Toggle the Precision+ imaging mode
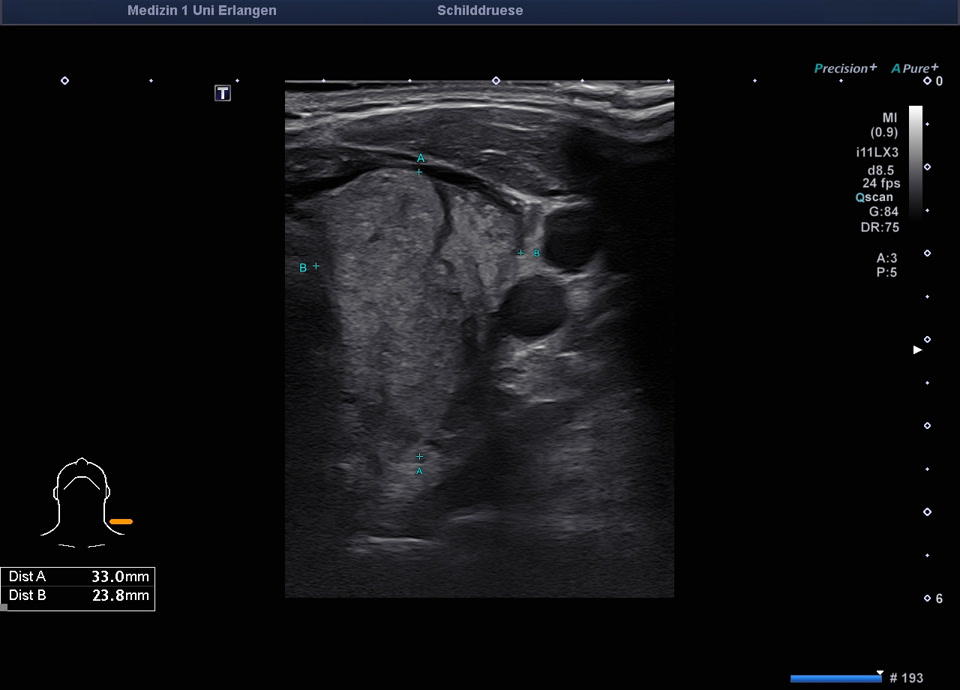The width and height of the screenshot is (960, 690). tap(845, 68)
